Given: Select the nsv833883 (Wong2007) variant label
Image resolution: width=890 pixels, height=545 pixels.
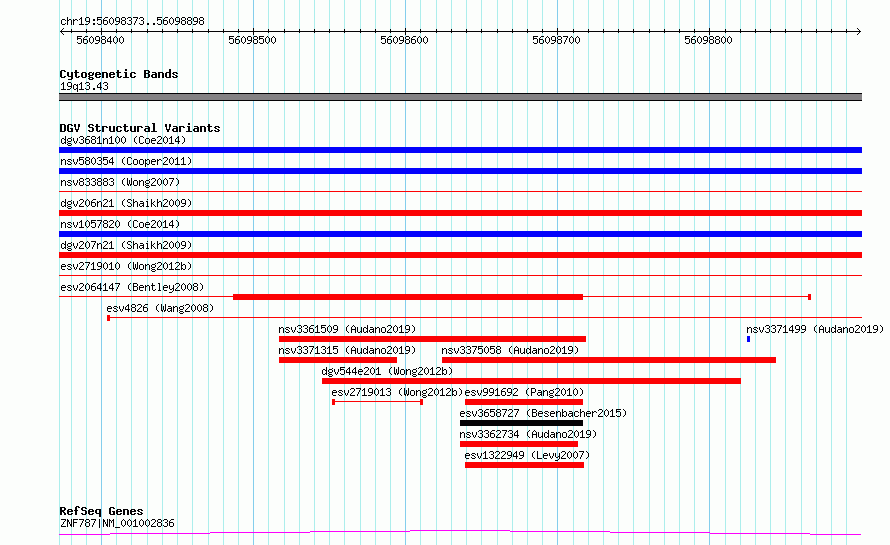Looking at the screenshot, I should tap(120, 182).
